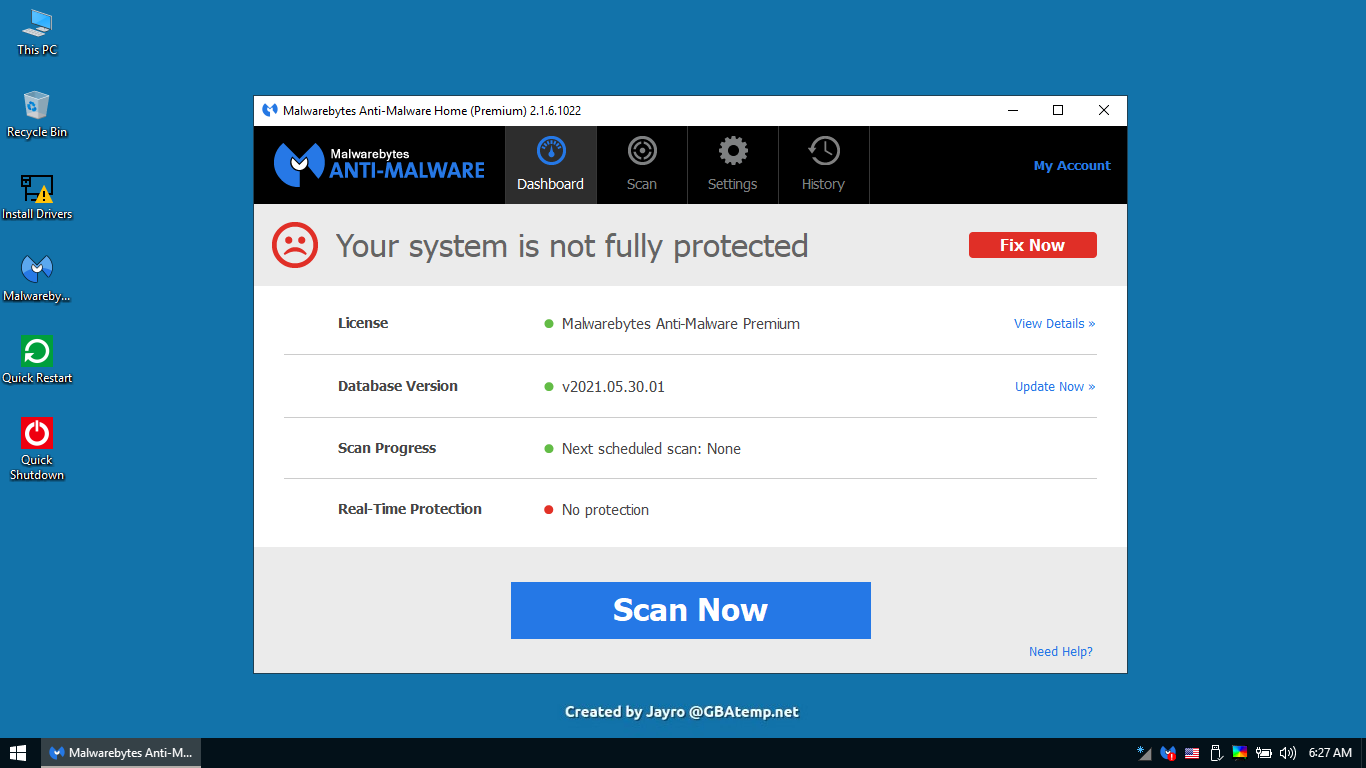
Task: Click the 'Malwarebytes Anti-Malware Premium' license text
Action: click(x=681, y=324)
